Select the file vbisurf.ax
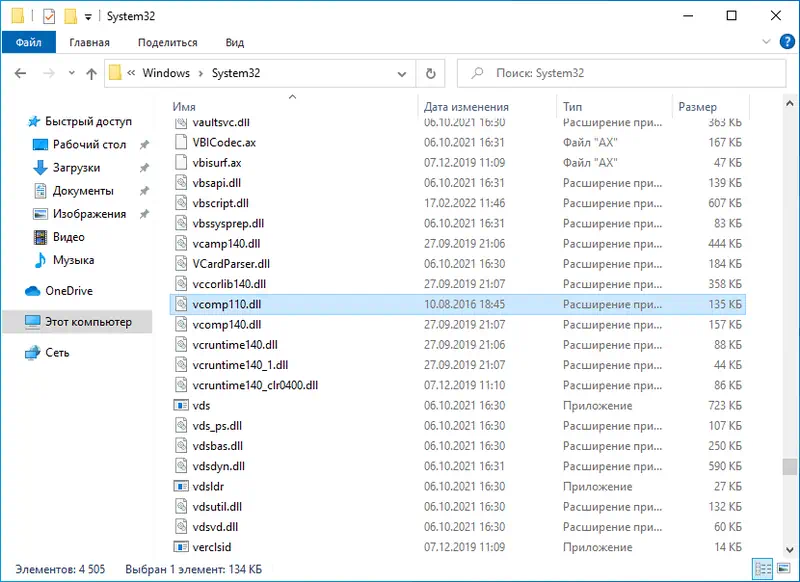This screenshot has width=800, height=582. tap(457, 163)
